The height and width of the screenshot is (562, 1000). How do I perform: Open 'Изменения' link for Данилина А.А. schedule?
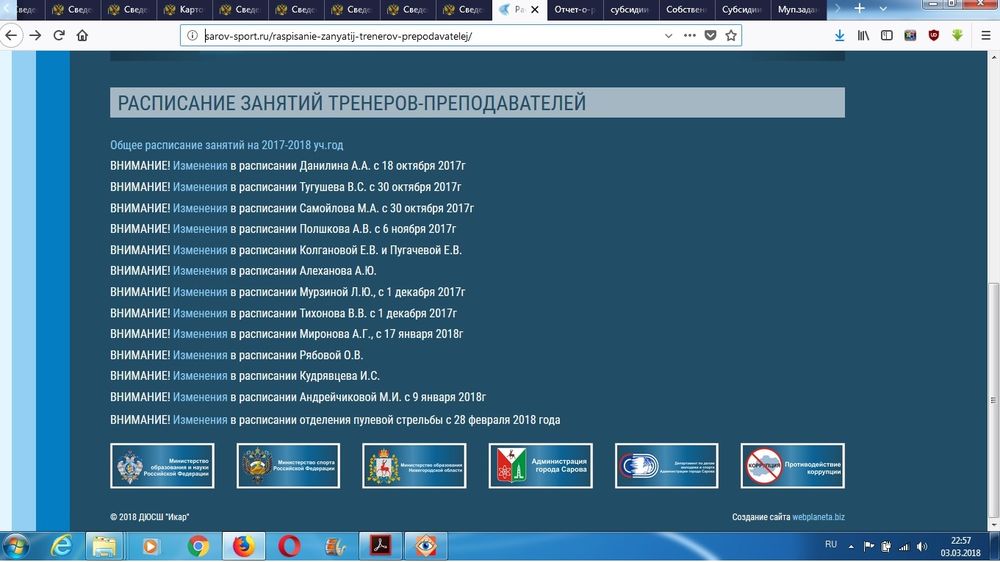tap(200, 166)
